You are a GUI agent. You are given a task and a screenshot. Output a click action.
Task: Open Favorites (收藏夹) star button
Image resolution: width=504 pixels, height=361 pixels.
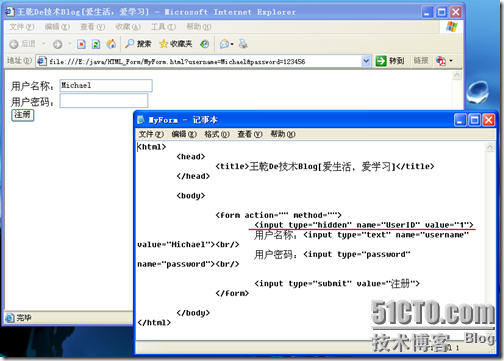pyautogui.click(x=176, y=44)
